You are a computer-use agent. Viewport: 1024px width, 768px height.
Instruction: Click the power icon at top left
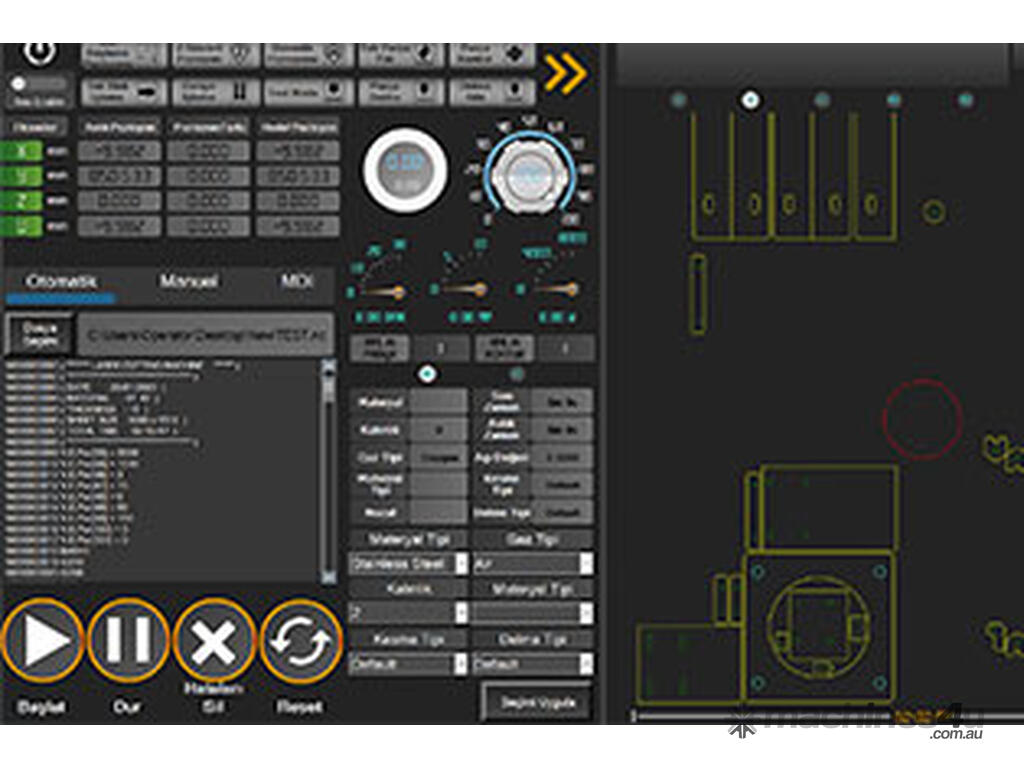[x=37, y=53]
